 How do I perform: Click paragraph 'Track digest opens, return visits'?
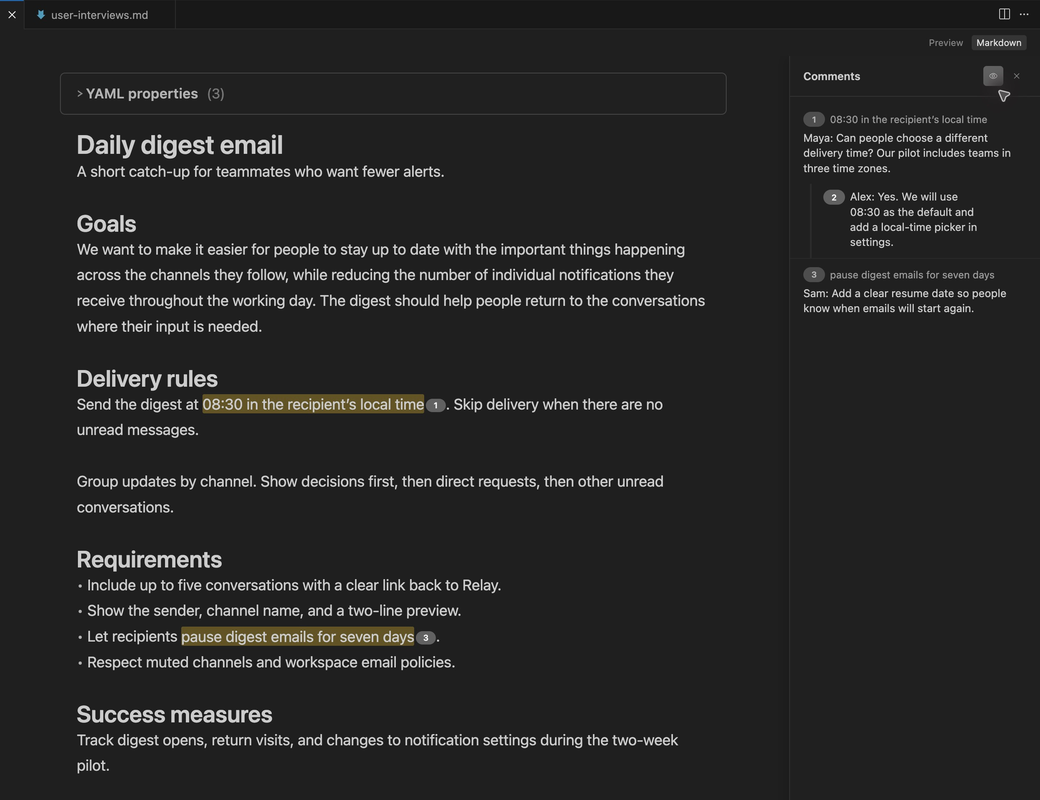pyautogui.click(x=377, y=752)
